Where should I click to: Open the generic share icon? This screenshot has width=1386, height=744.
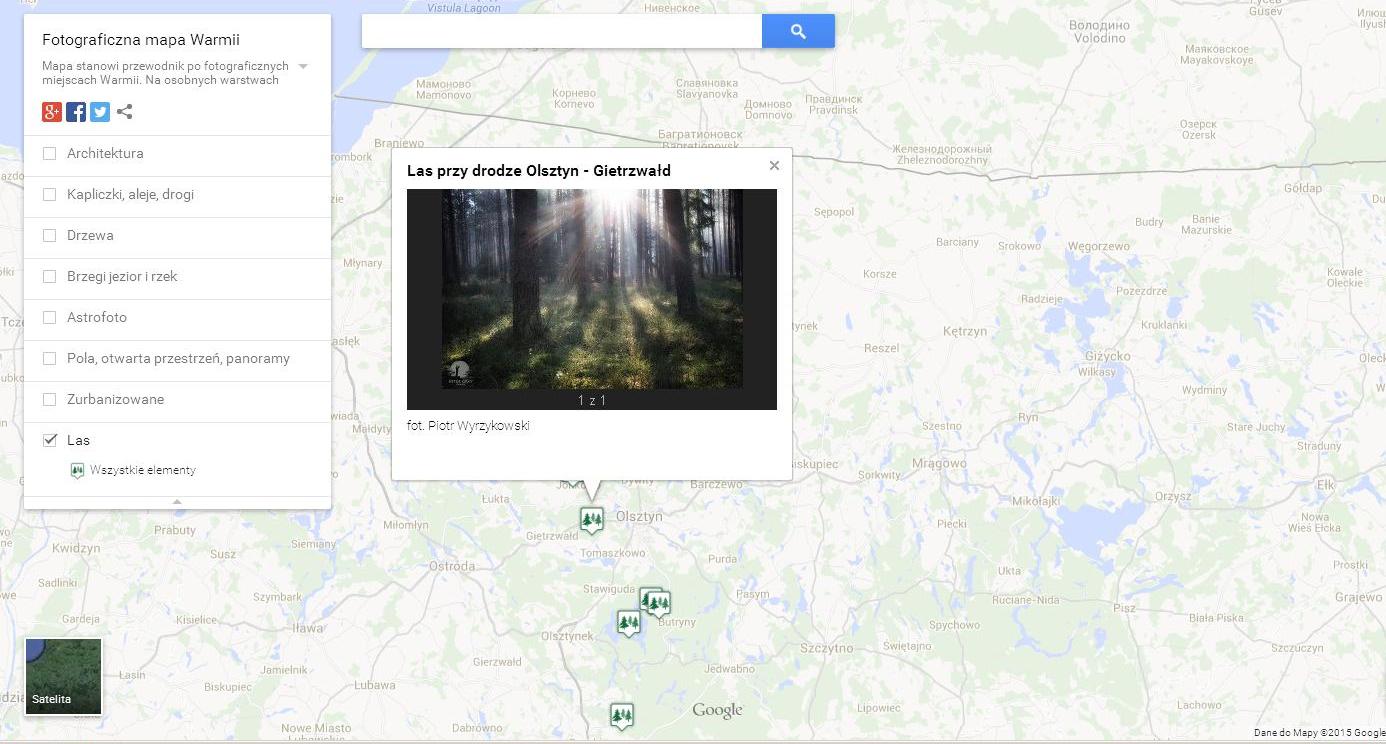(125, 112)
